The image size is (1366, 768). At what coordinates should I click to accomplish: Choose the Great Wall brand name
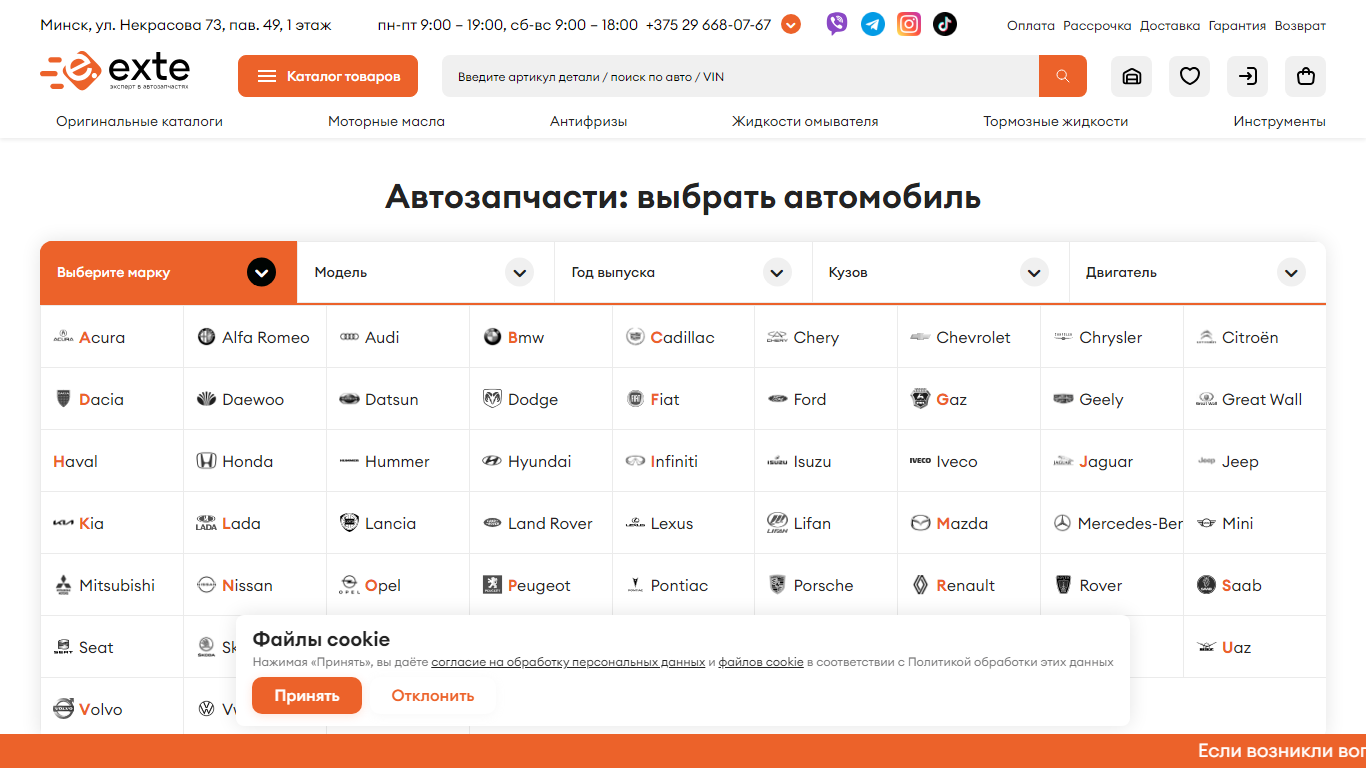click(1262, 400)
